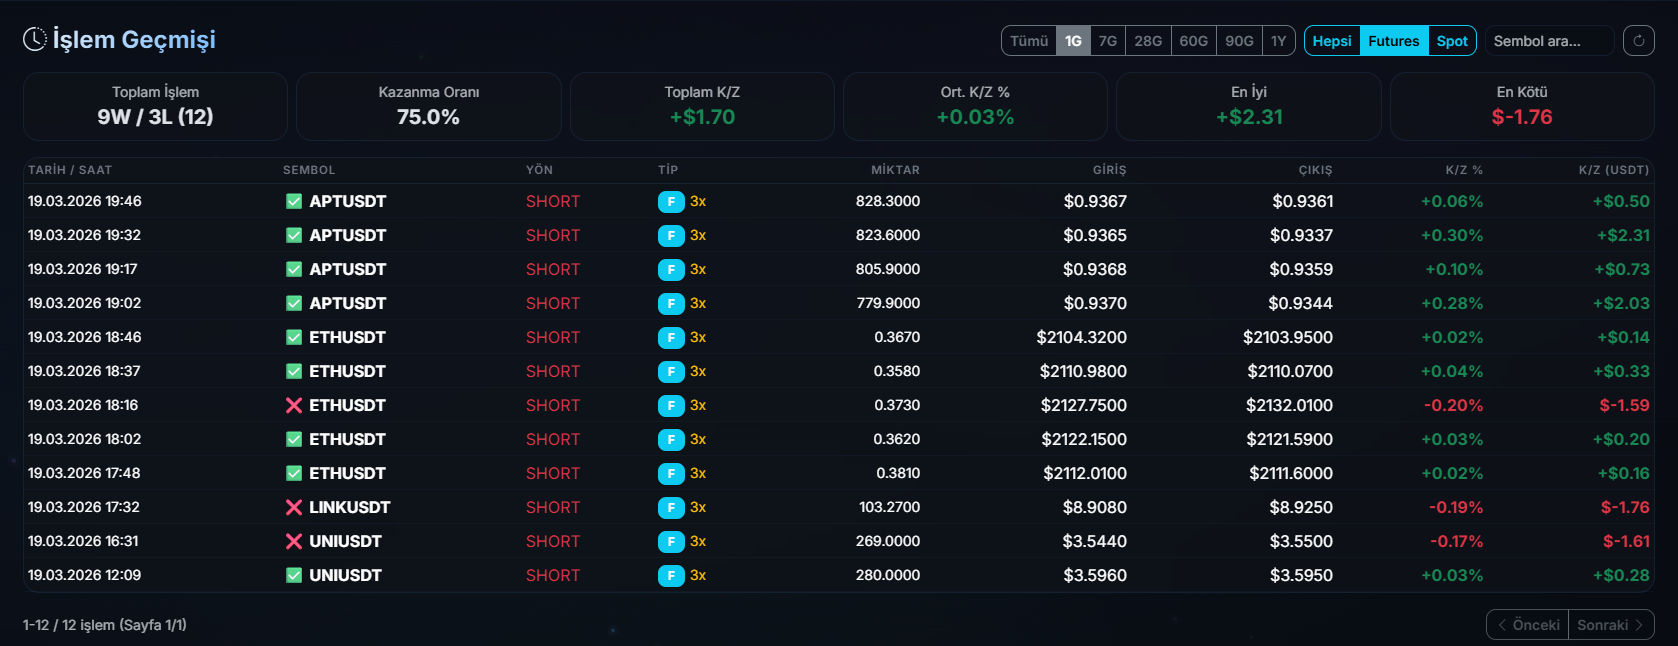Screen dimensions: 1678x646
Task: Click 3x leverage on 18:37 row
Action: point(698,371)
